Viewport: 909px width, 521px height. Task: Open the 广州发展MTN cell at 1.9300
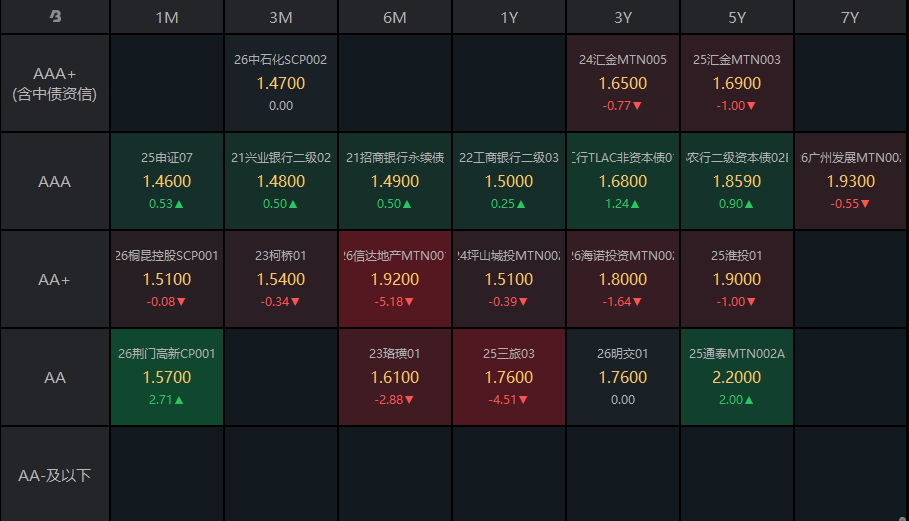coord(850,181)
